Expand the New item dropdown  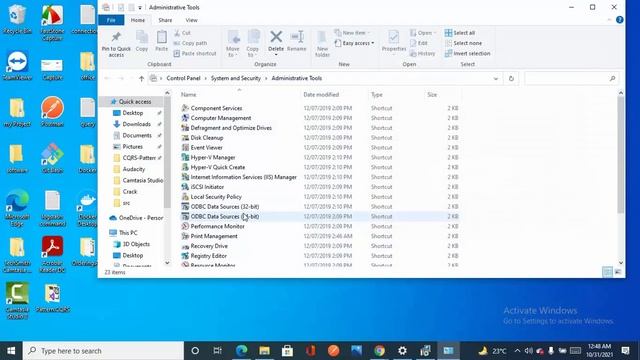click(x=352, y=33)
